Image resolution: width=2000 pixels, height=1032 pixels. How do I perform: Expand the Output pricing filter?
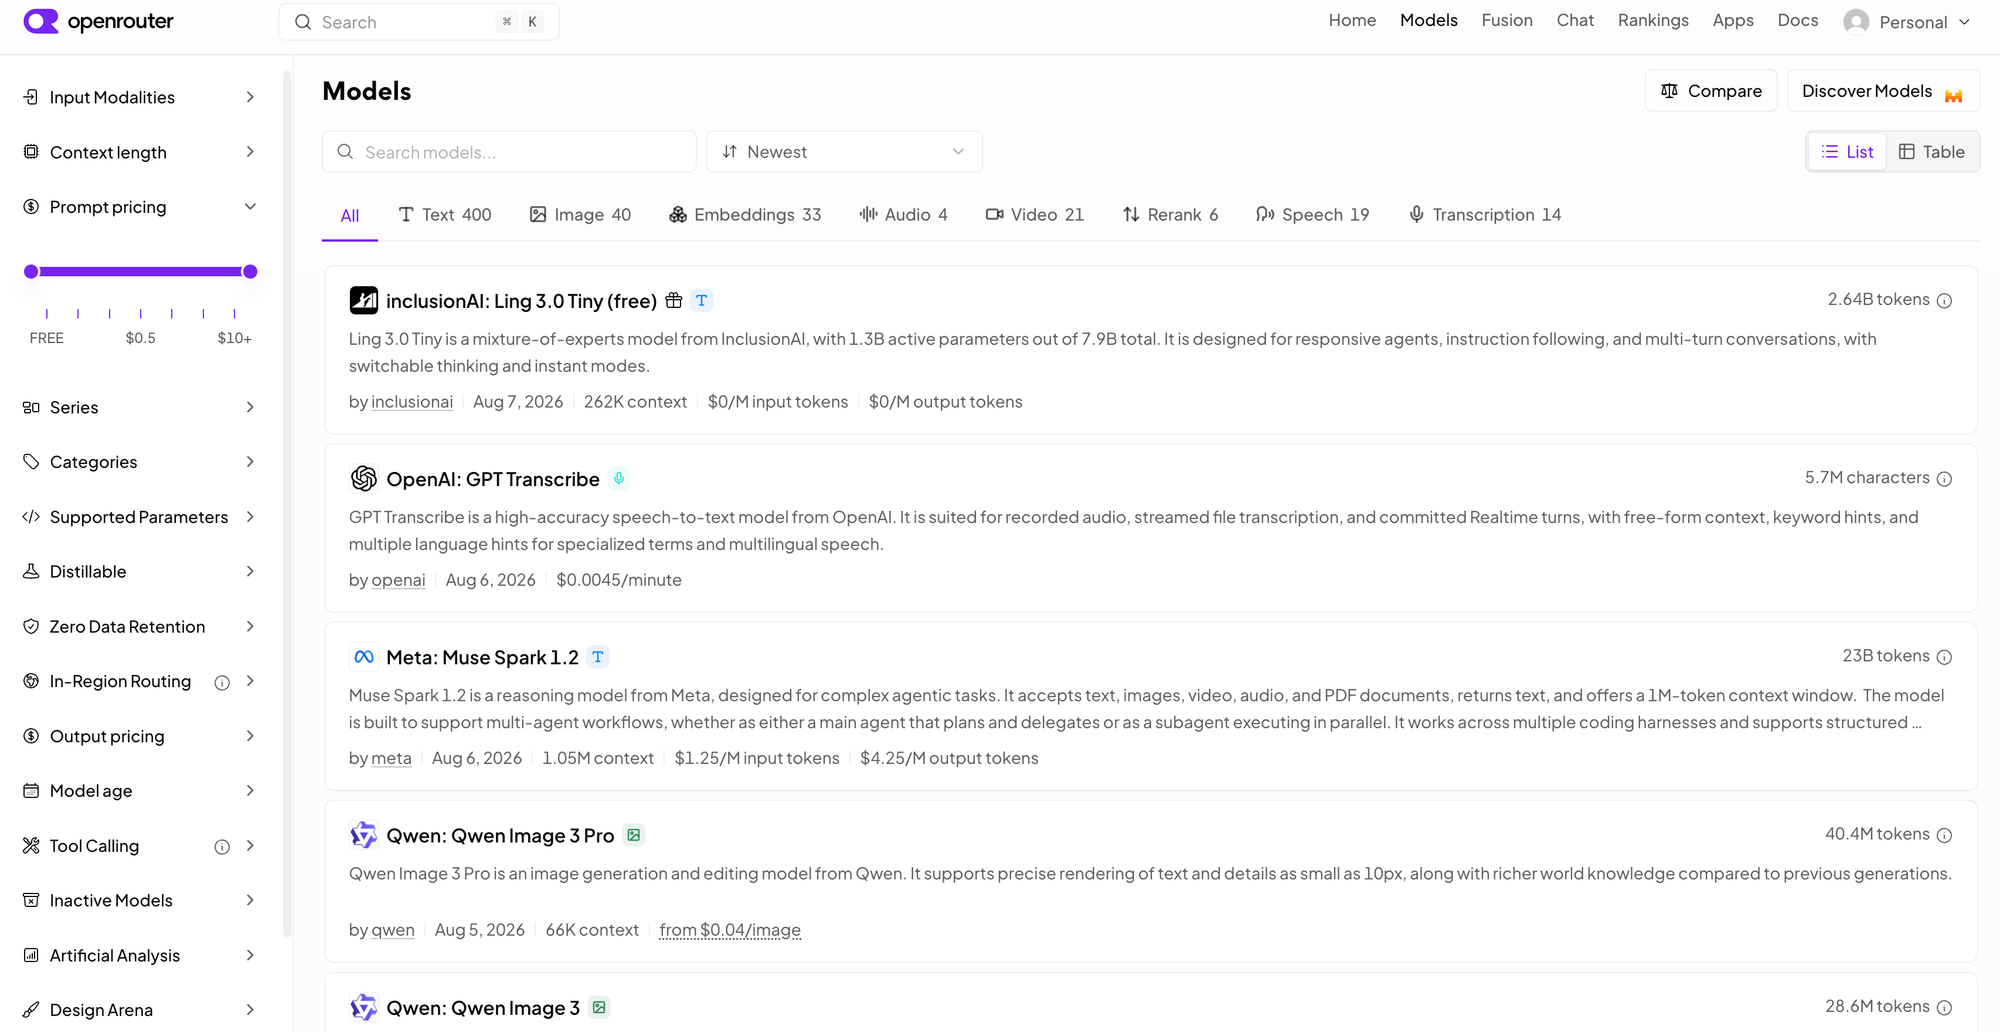[140, 736]
